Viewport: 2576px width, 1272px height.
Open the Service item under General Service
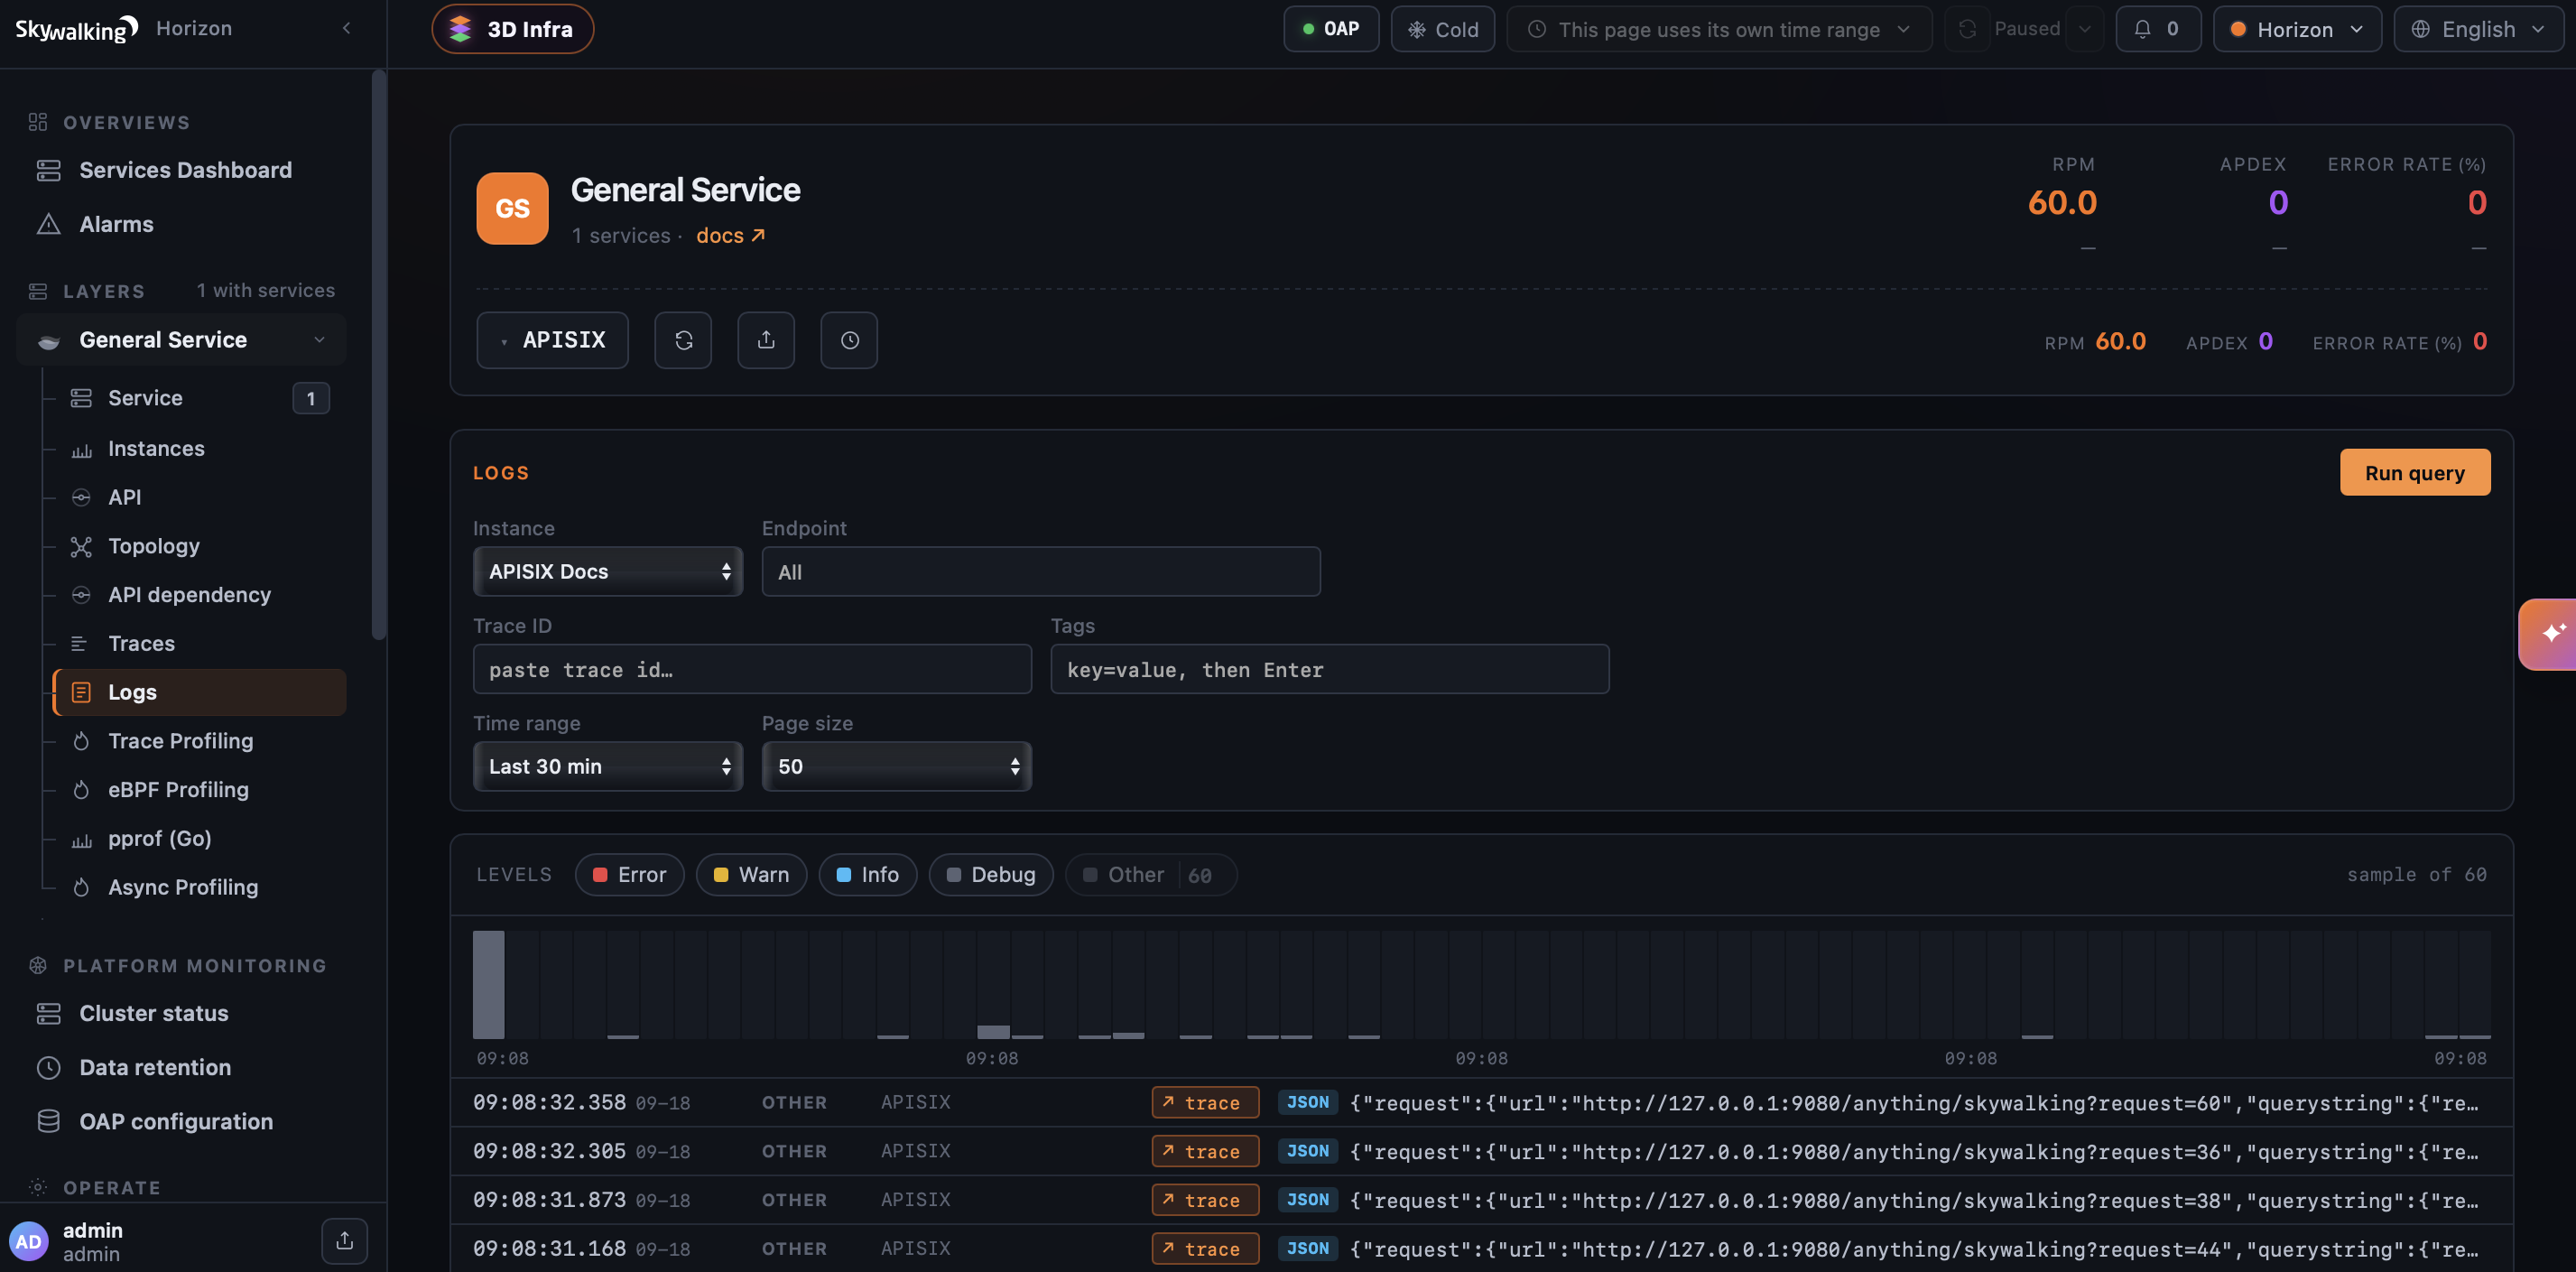[199, 398]
